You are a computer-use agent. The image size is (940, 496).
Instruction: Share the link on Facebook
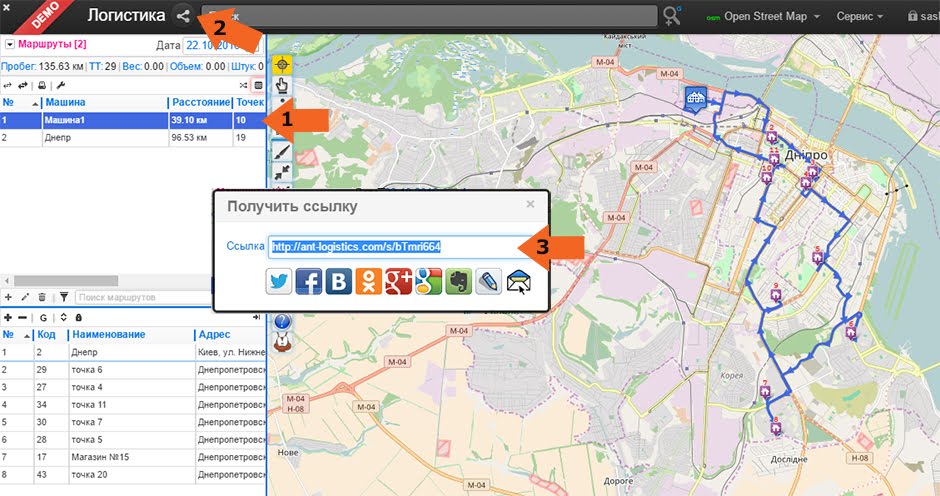click(x=309, y=281)
